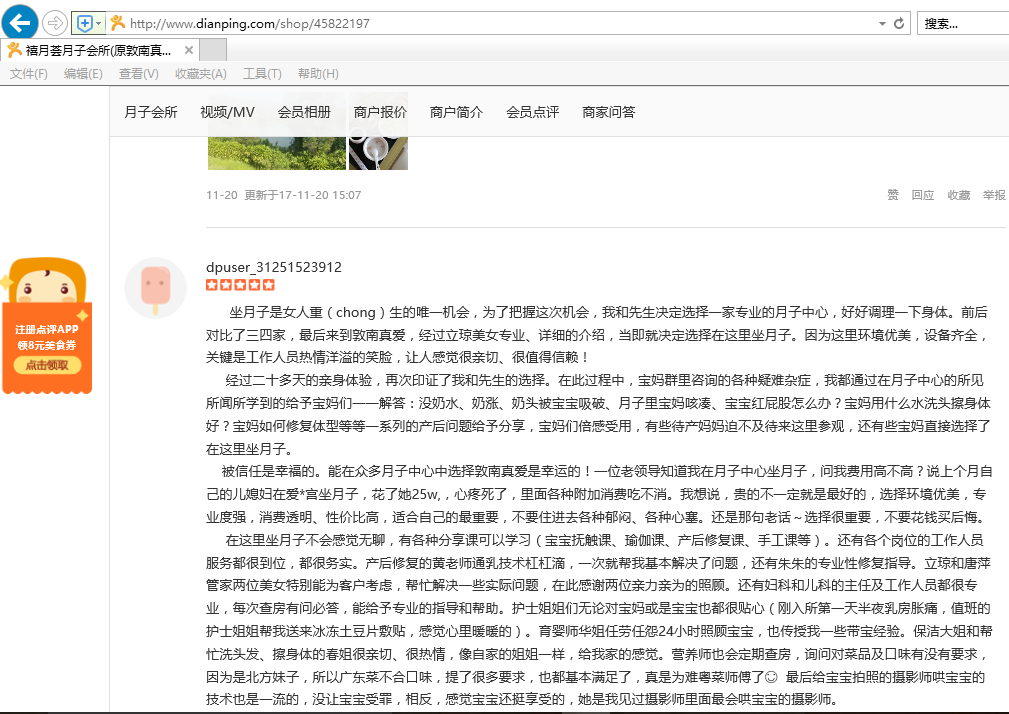Click the reviewer's popsicle avatar

[156, 287]
